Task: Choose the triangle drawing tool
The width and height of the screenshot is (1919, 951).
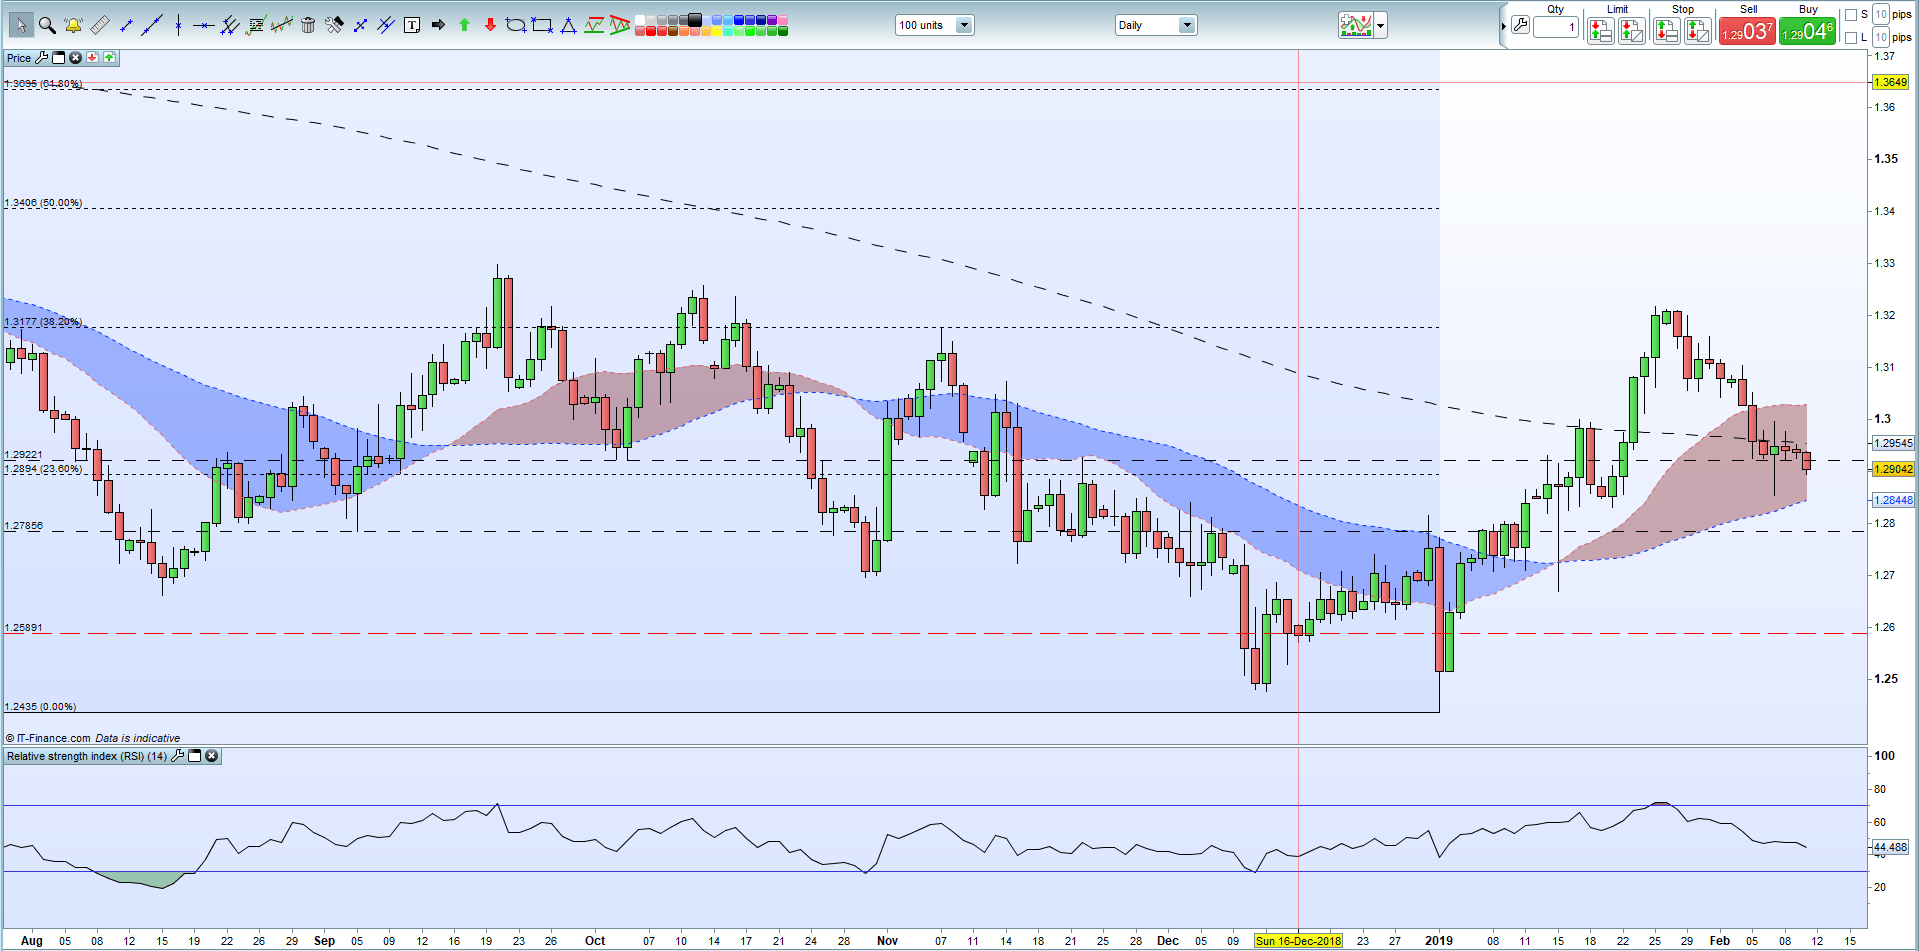Action: [x=568, y=25]
